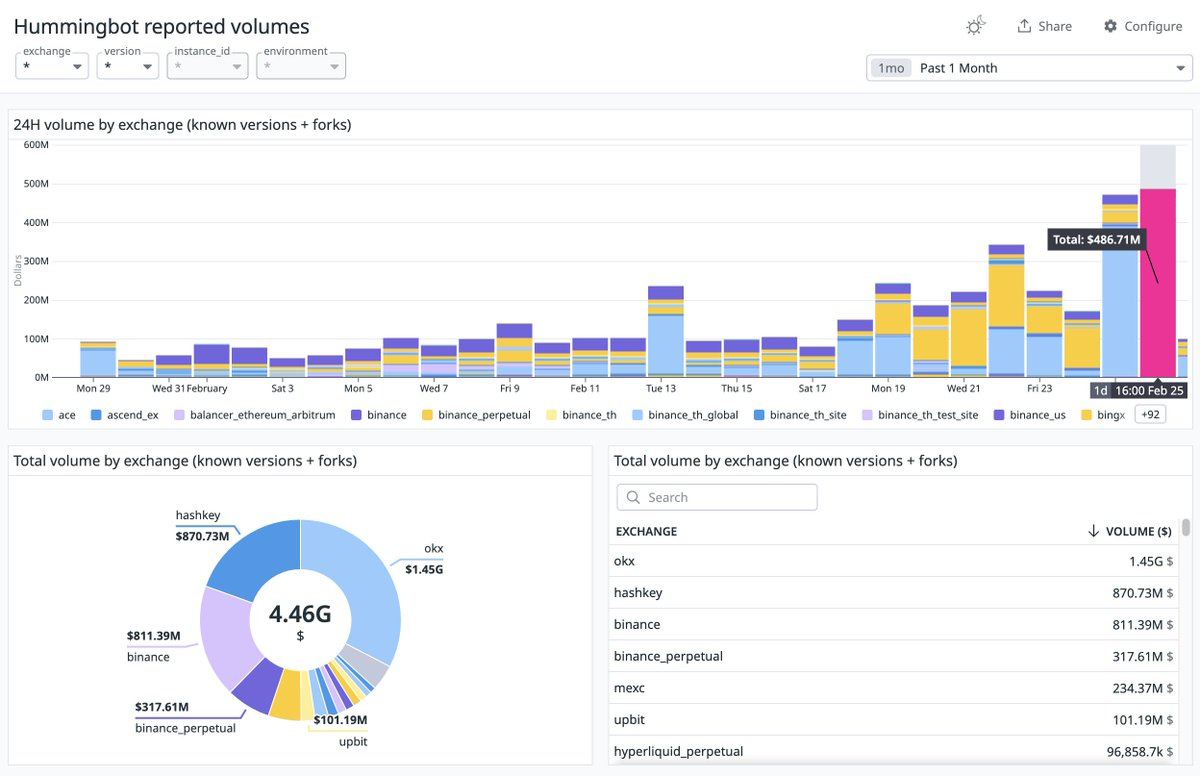
Task: Click the hyperliquid_perpetual table row
Action: click(x=894, y=750)
